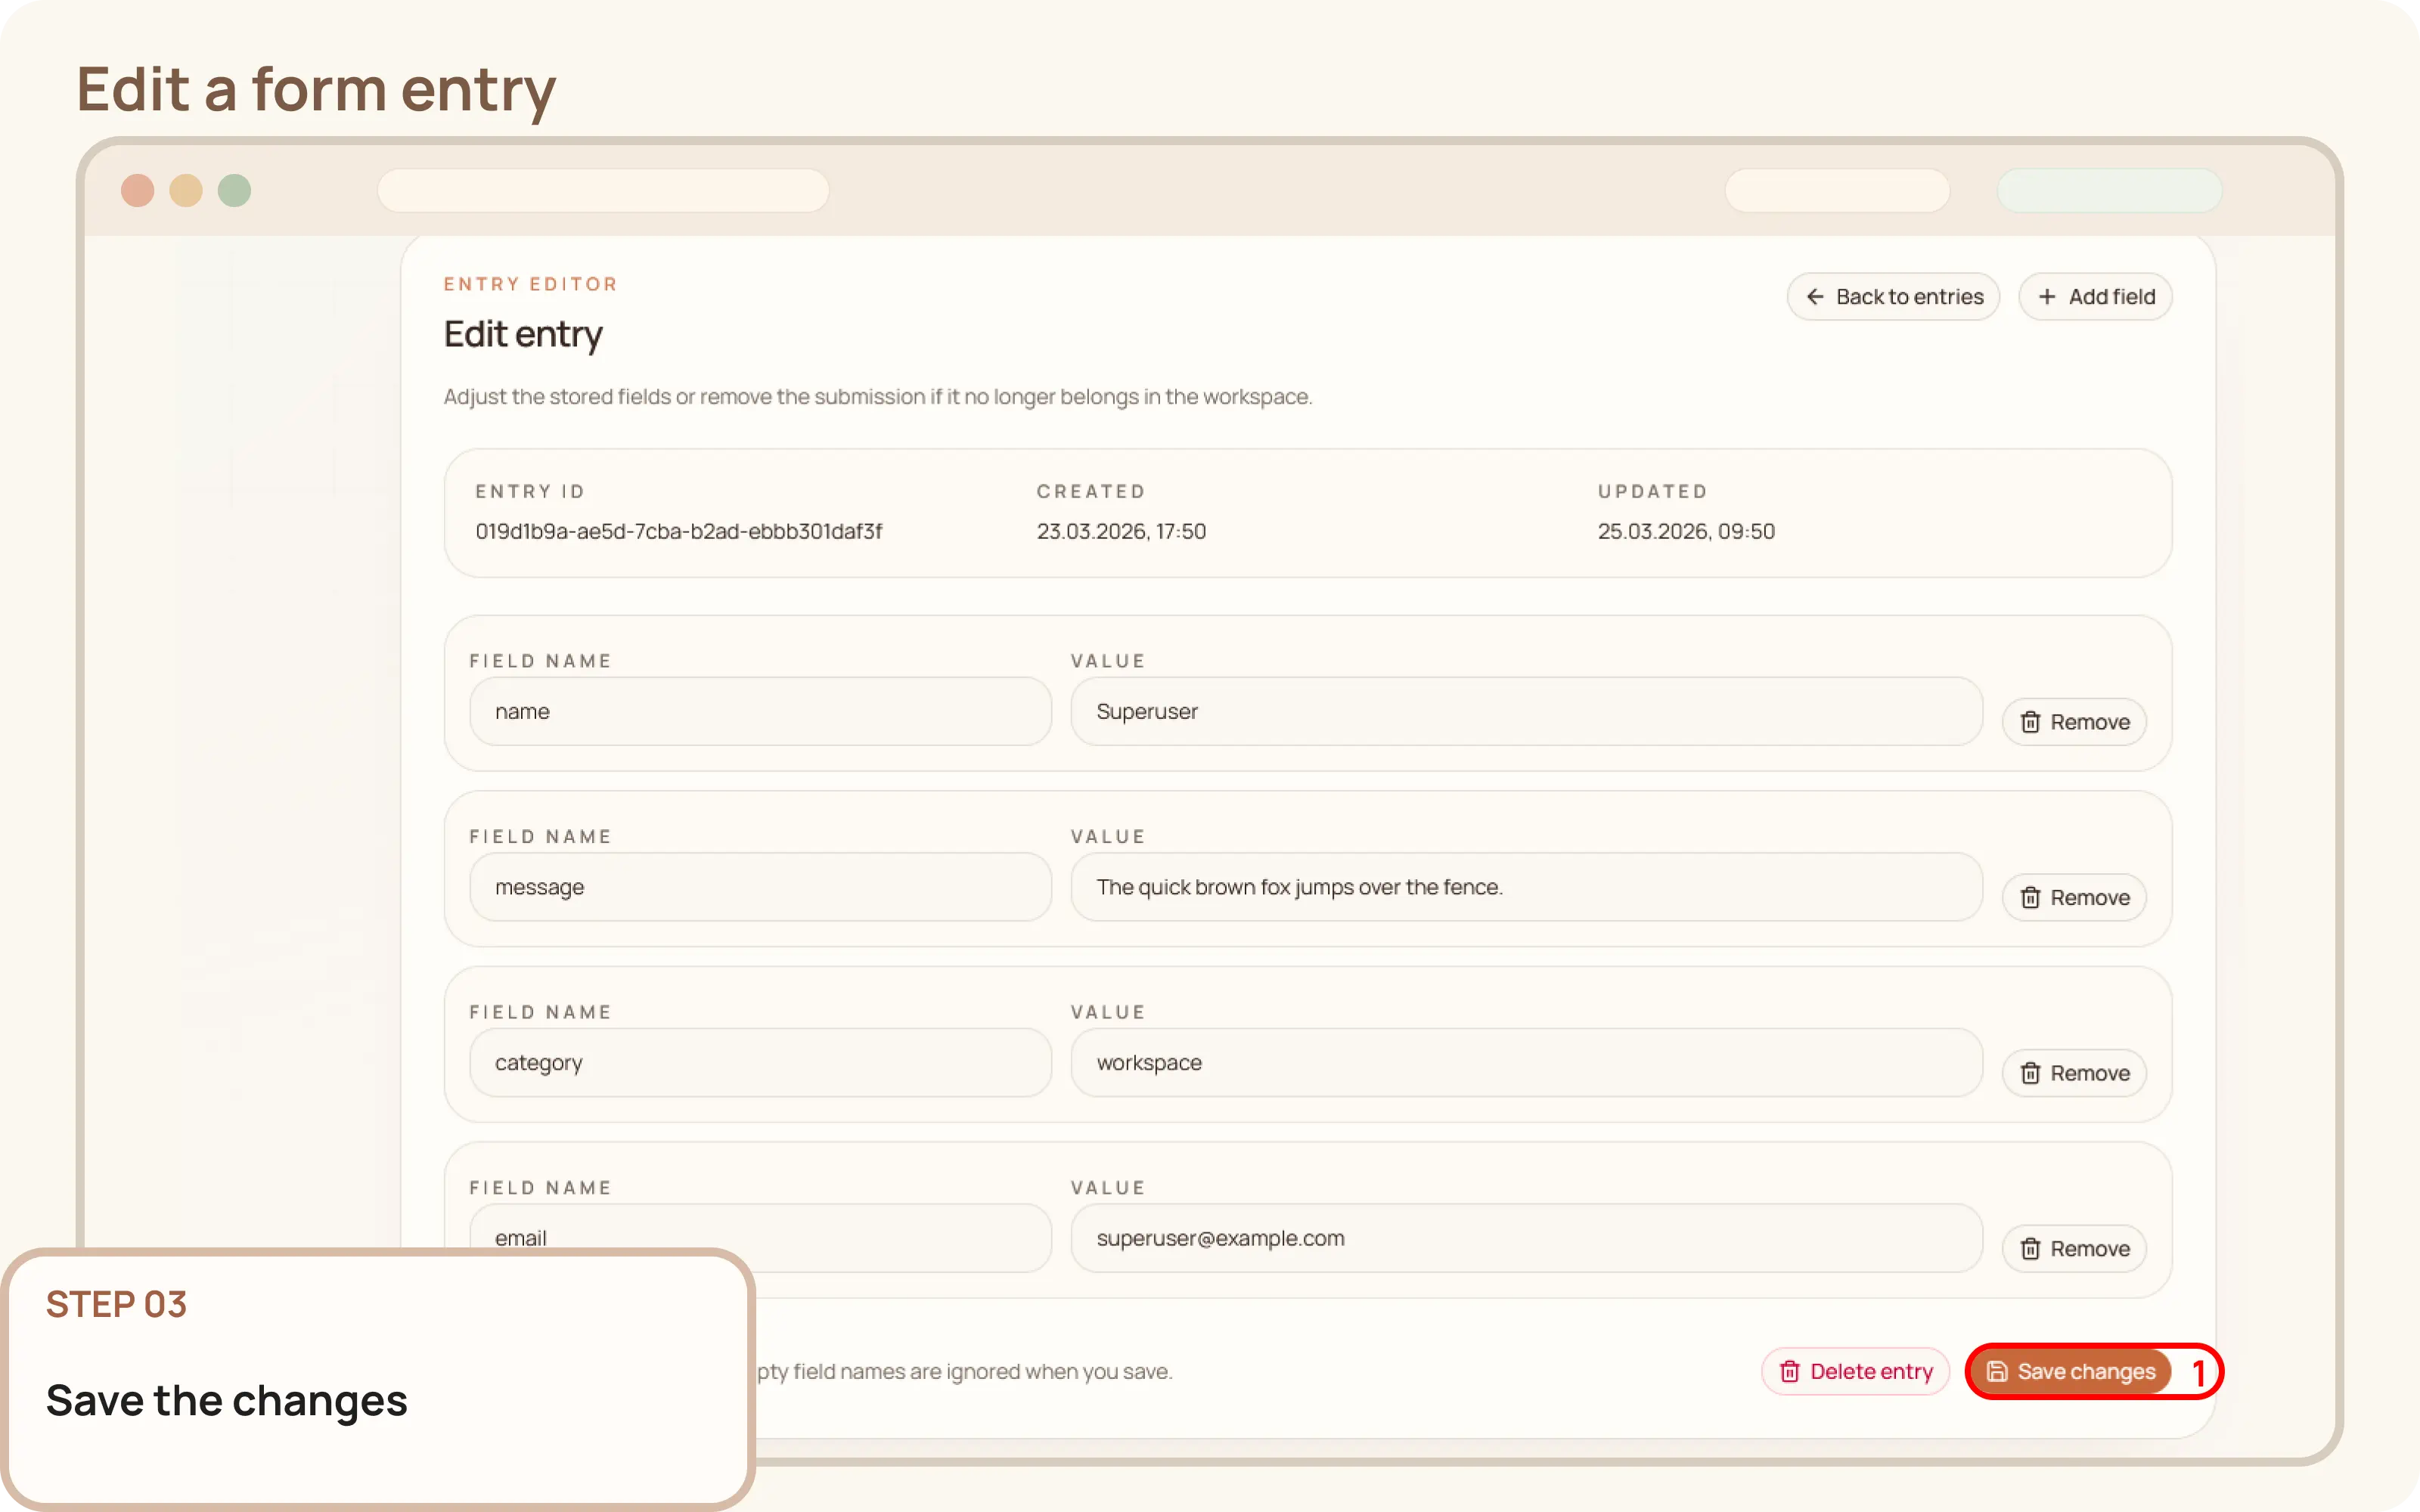Click the Add field button
Screen dimensions: 2420x1512
click(2096, 296)
